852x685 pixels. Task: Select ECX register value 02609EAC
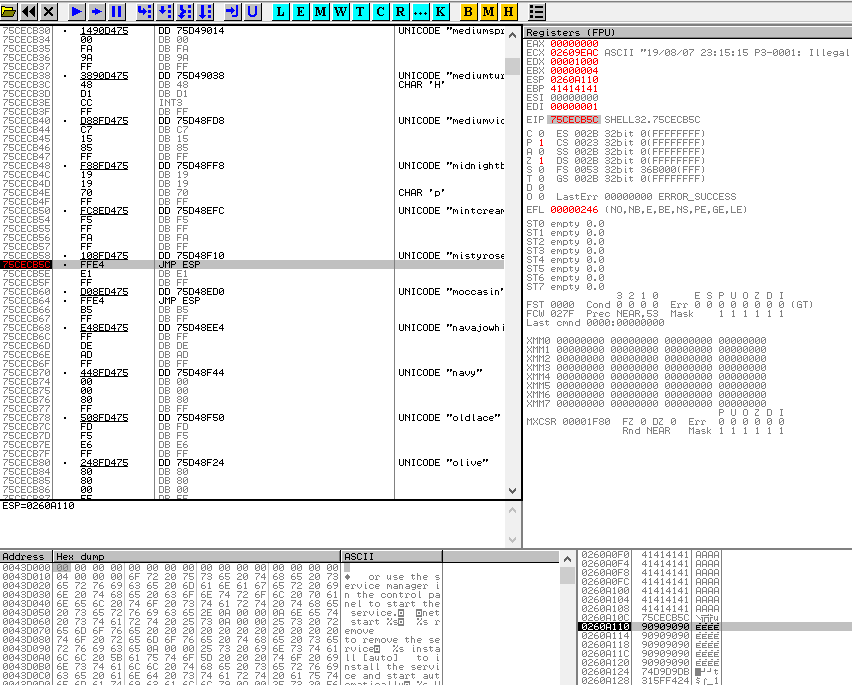tap(574, 53)
